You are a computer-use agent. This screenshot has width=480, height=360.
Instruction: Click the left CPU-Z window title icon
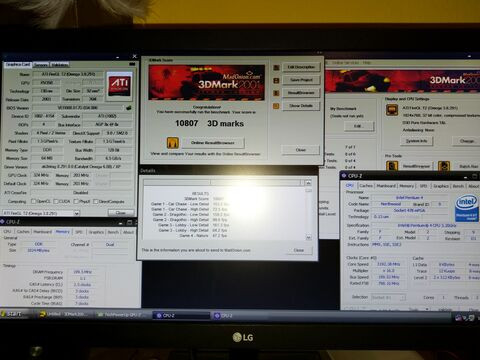pos(2,222)
